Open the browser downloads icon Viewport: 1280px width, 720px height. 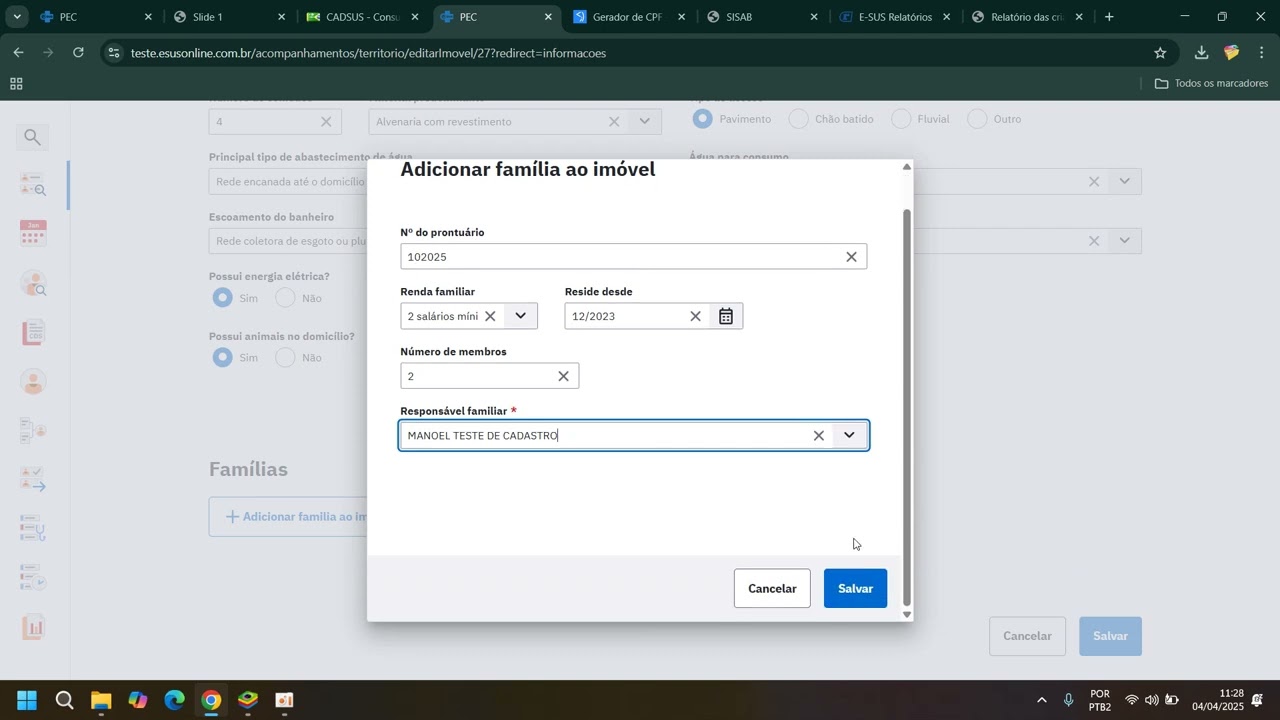1201,53
